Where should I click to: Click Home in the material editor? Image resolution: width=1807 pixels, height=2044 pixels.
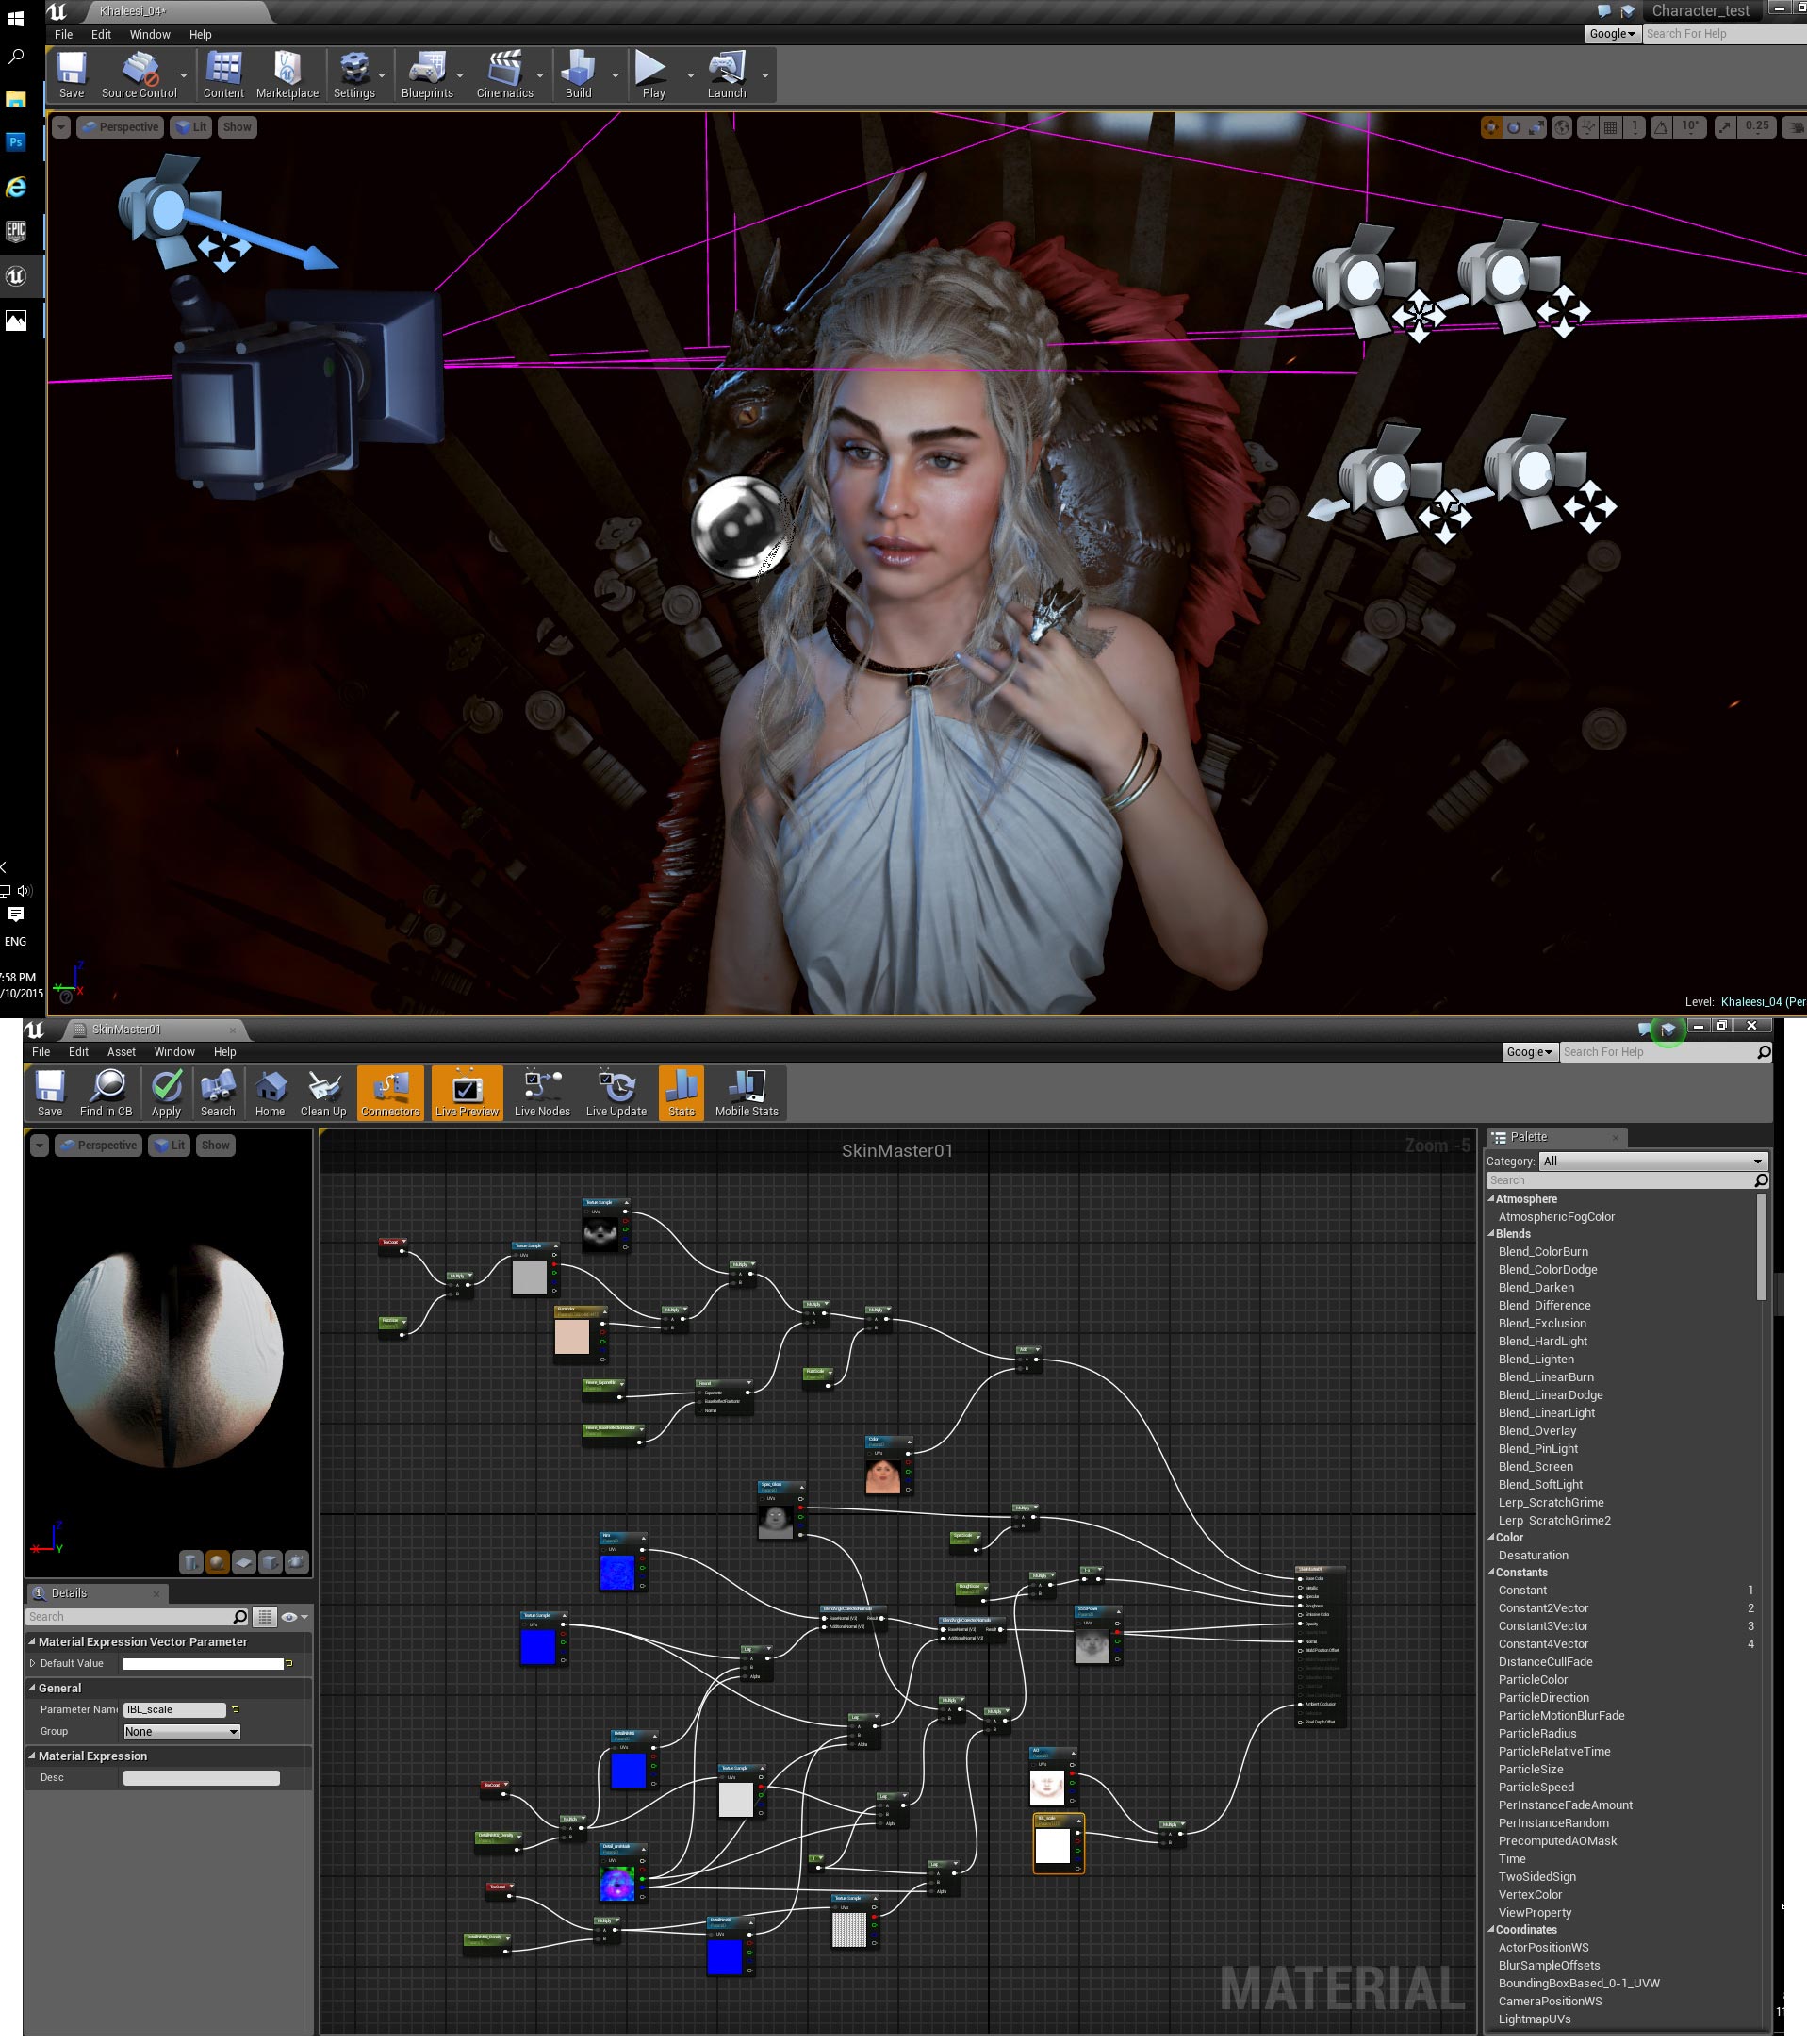tap(270, 1093)
